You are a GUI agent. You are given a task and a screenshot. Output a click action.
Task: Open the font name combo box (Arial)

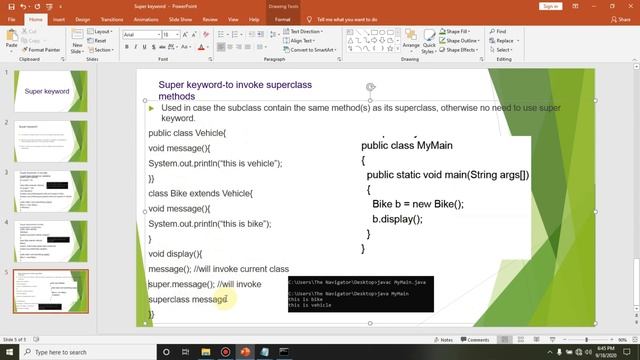142,35
